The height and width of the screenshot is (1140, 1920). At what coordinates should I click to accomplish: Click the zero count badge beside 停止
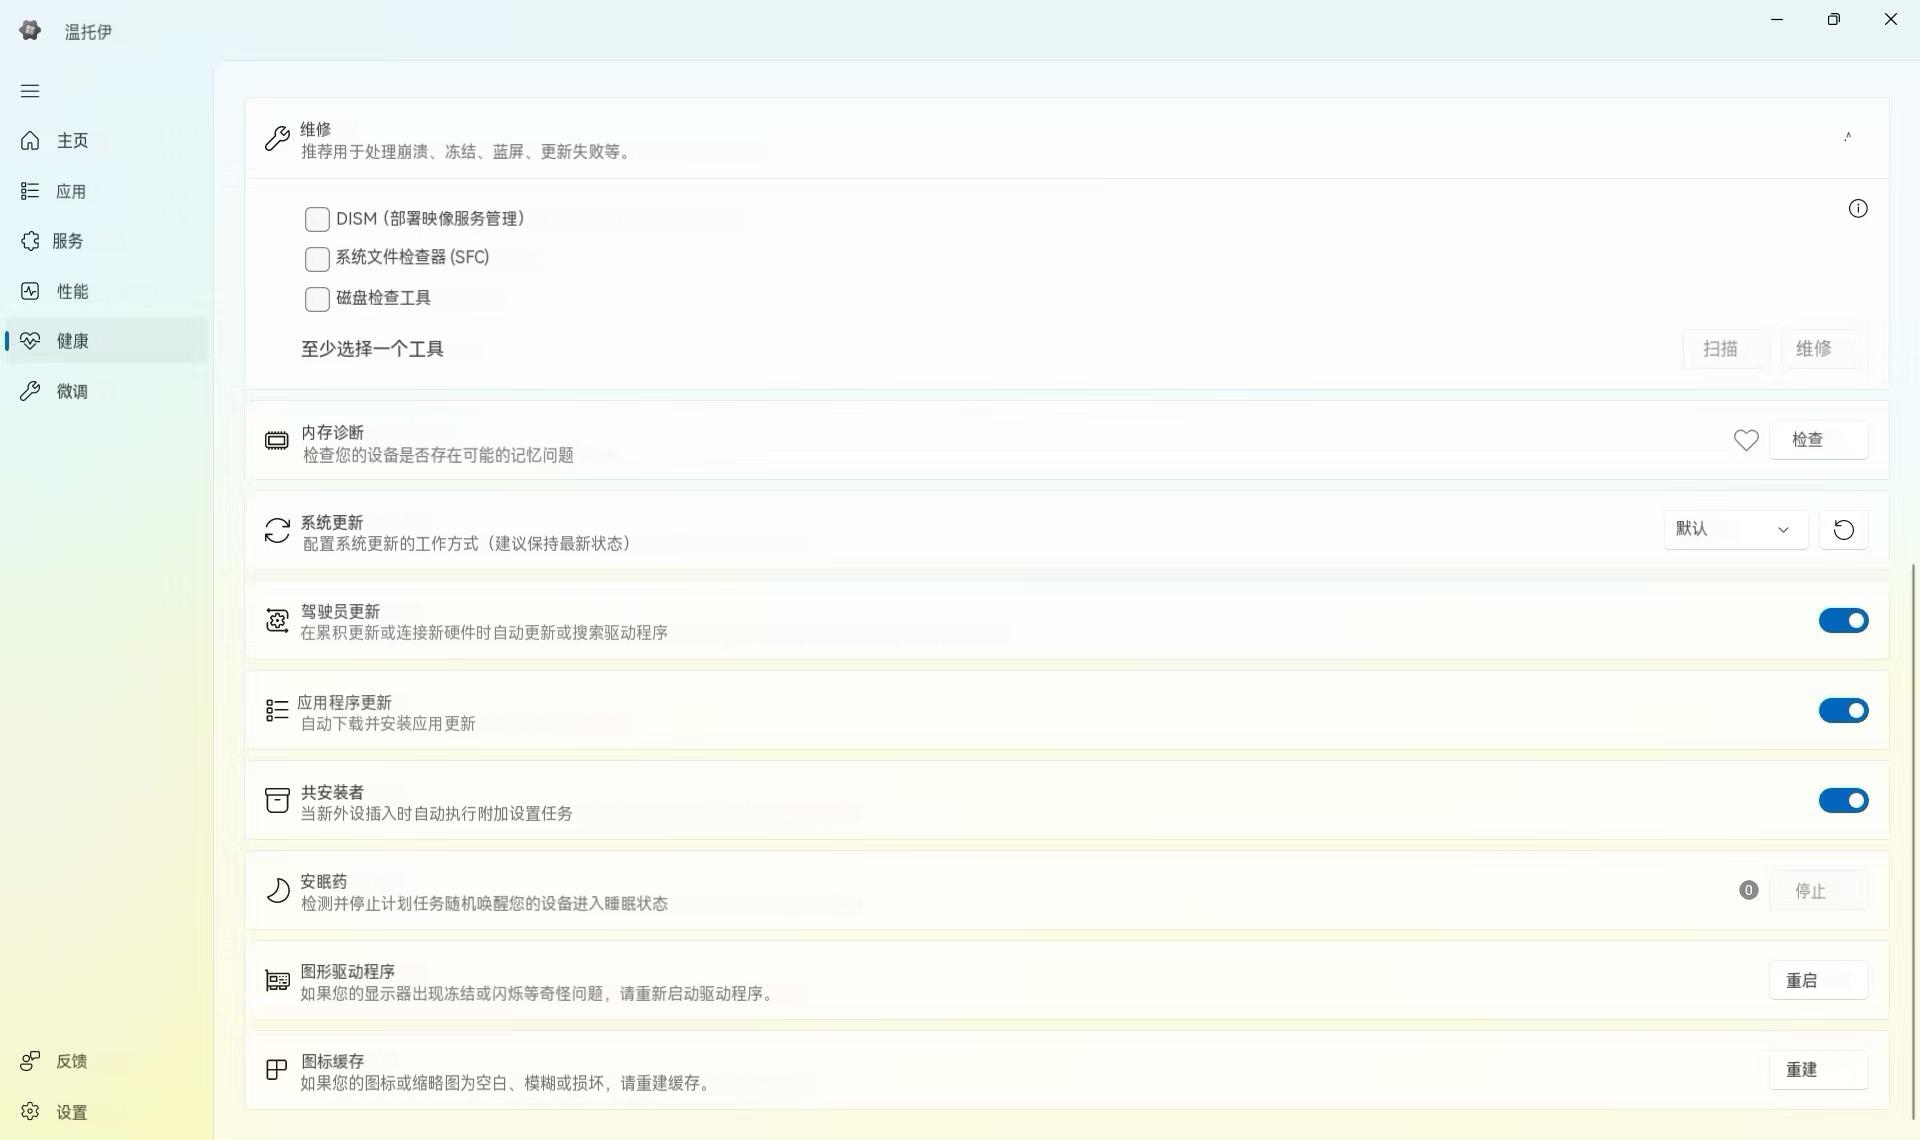coord(1747,890)
